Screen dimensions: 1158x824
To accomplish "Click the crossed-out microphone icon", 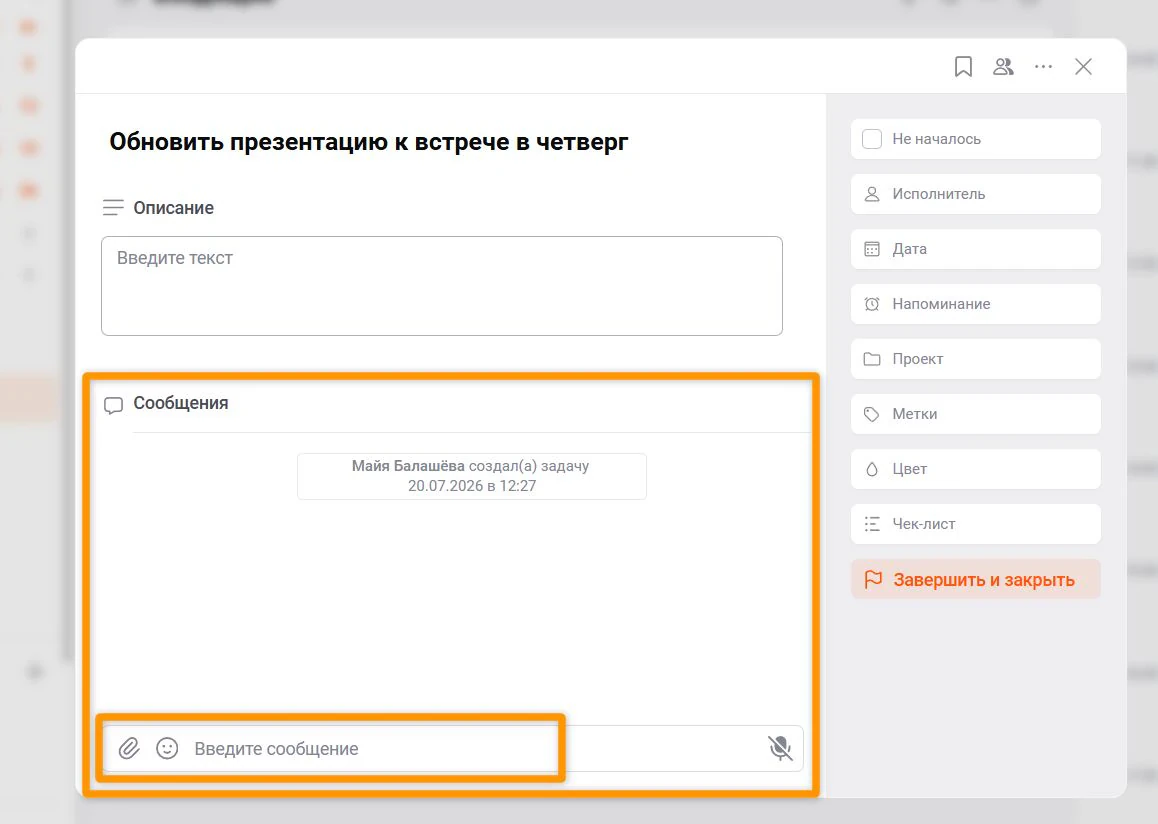I will [780, 748].
